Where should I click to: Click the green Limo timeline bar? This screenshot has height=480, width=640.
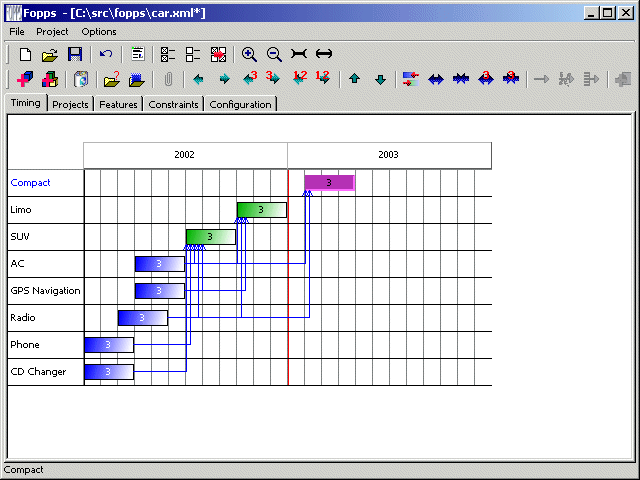(x=262, y=210)
